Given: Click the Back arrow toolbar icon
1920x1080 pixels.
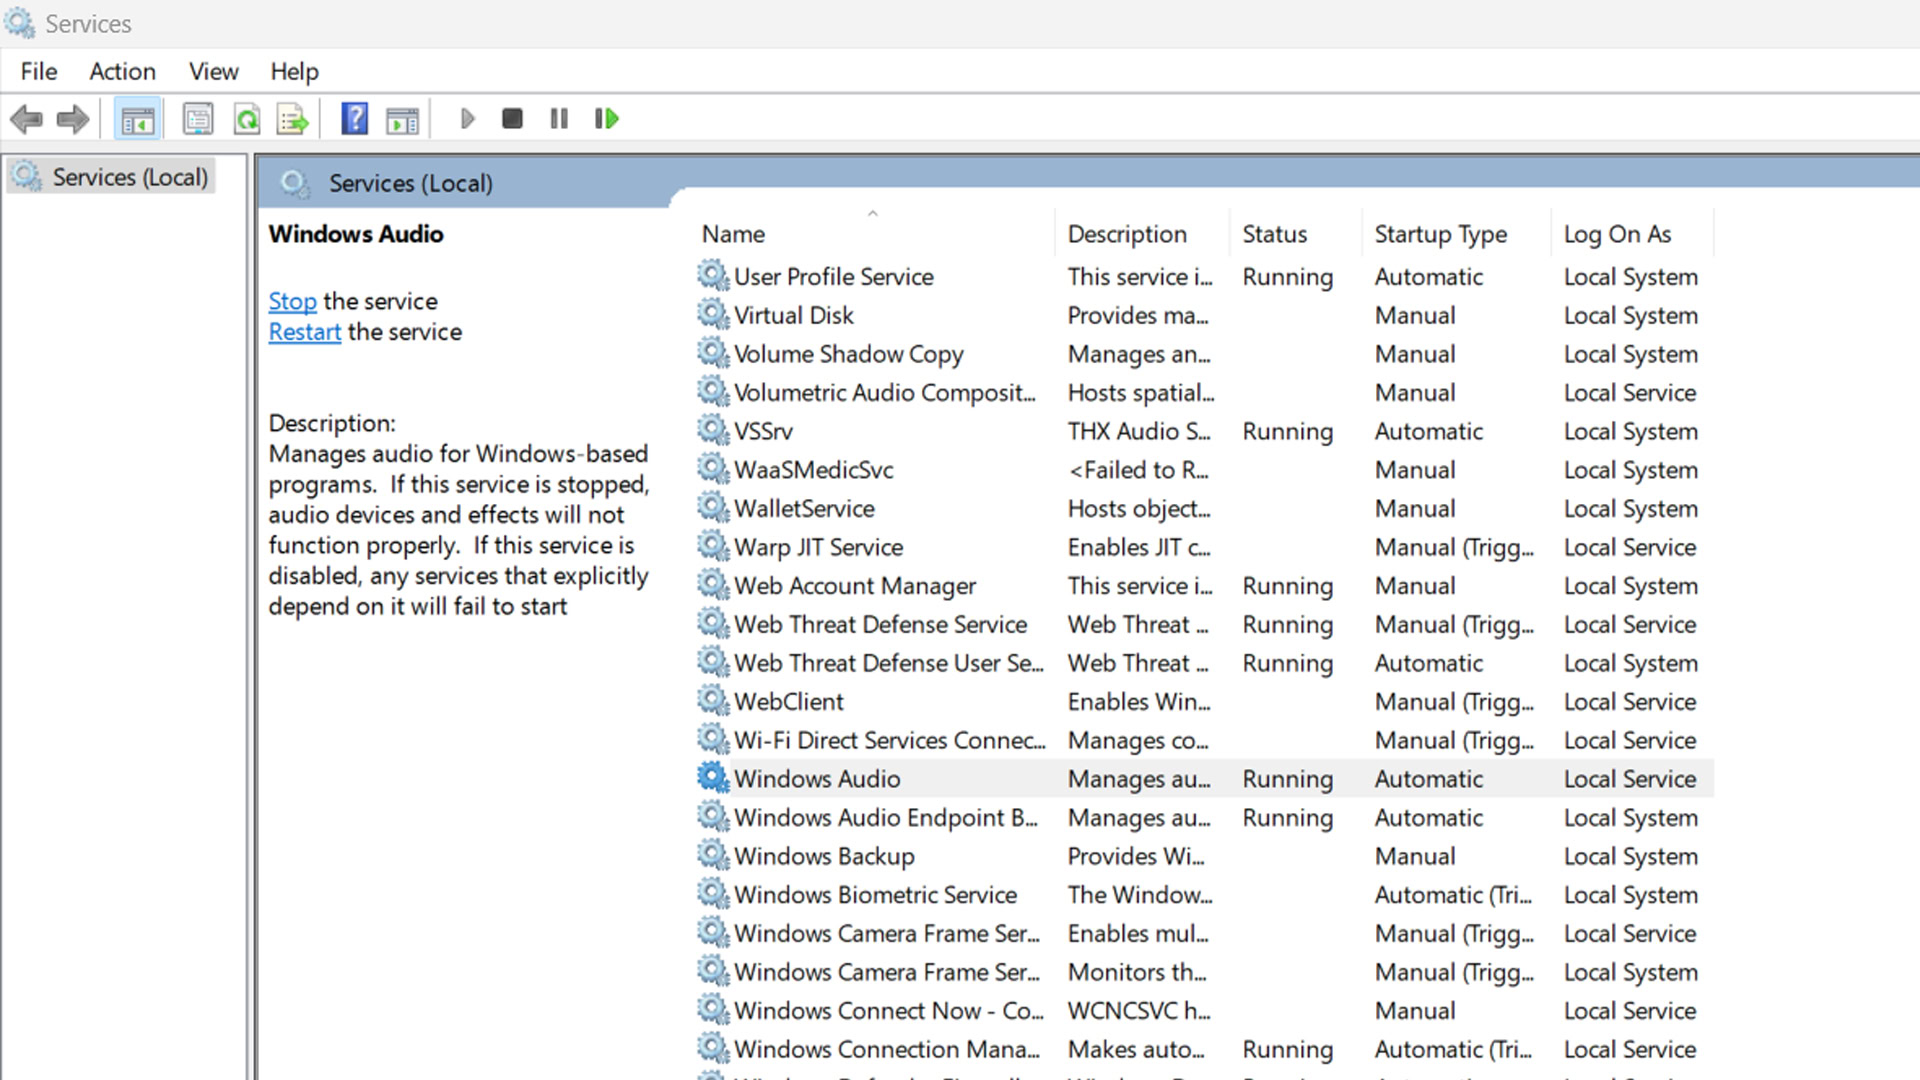Looking at the screenshot, I should click(26, 120).
